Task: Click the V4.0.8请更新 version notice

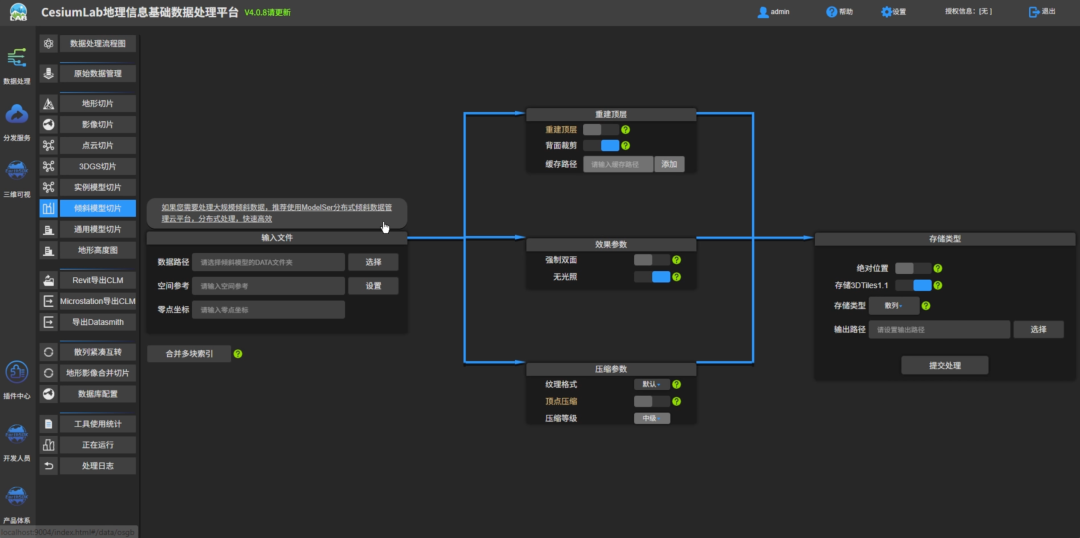Action: pos(267,12)
